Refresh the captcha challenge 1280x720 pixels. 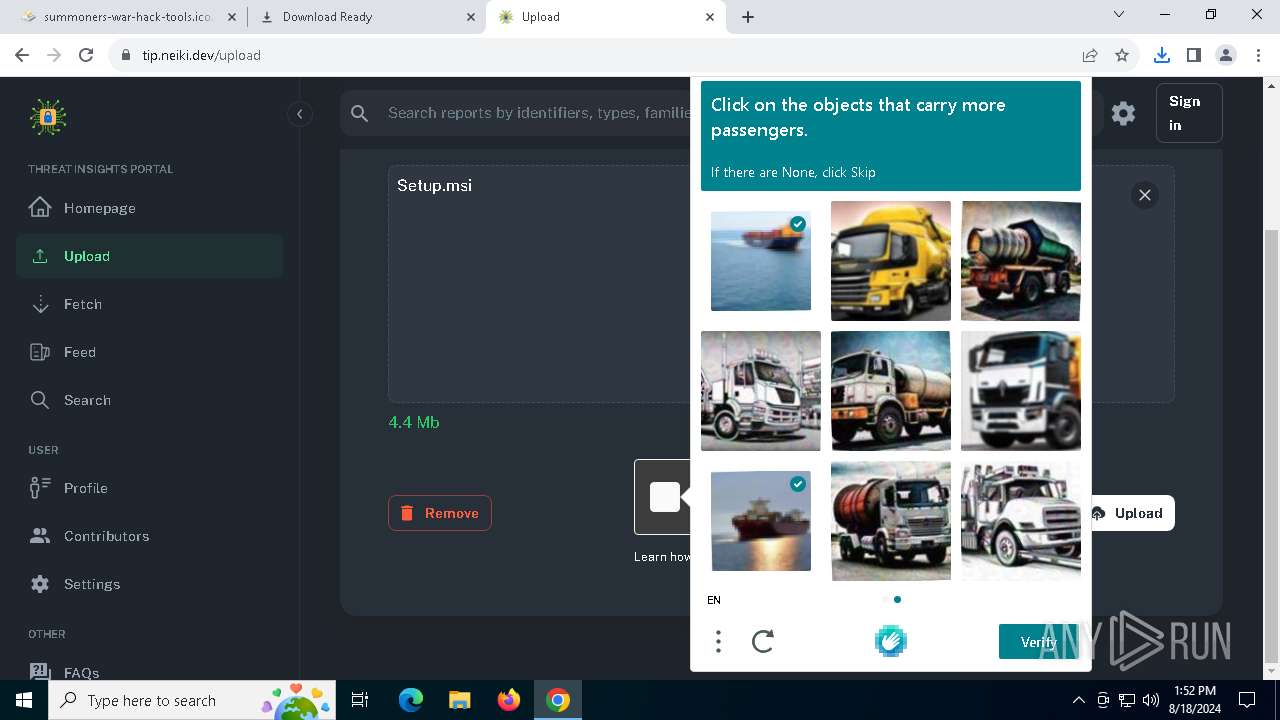[763, 641]
